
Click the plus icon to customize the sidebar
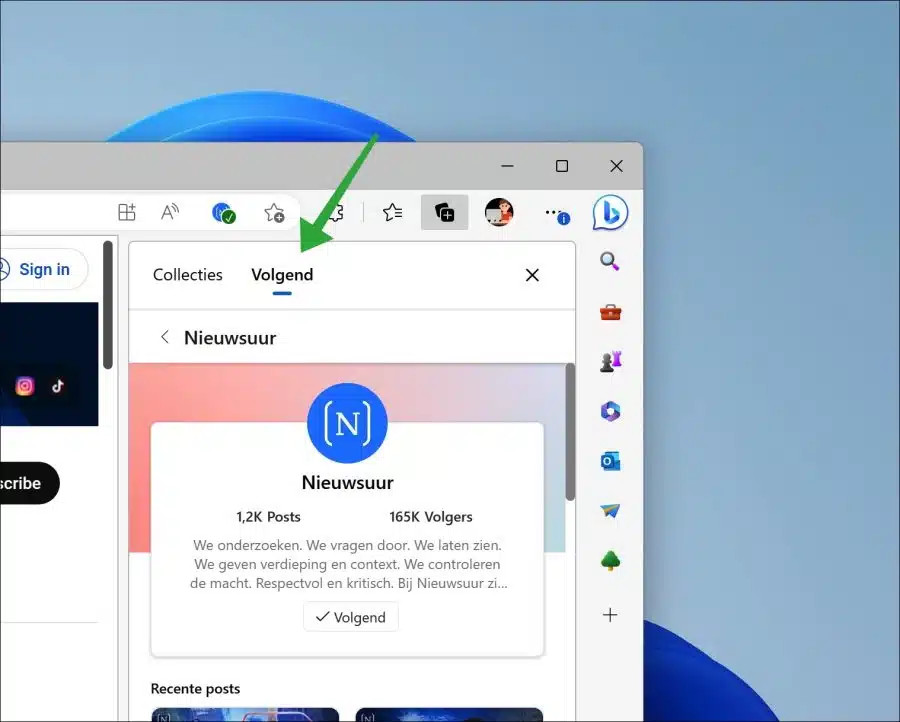[610, 615]
